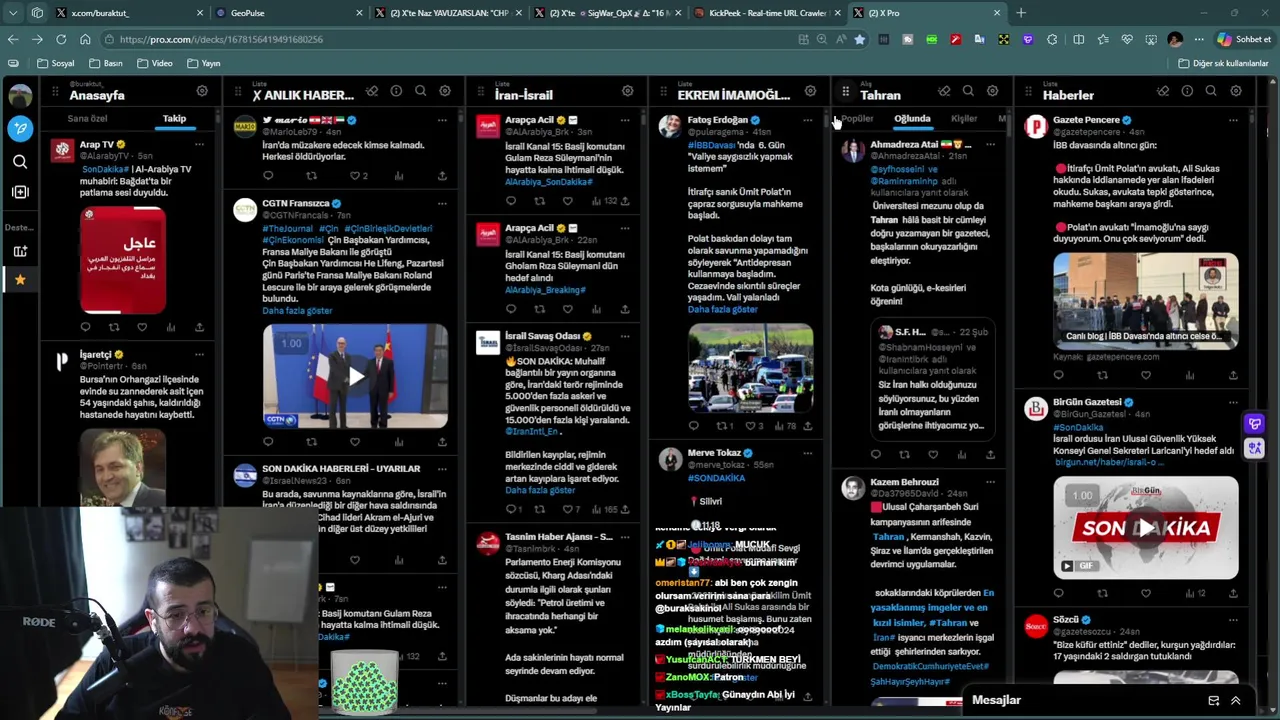Image resolution: width=1280 pixels, height=720 pixels.
Task: Reply to the Arap TV post
Action: tap(85, 327)
